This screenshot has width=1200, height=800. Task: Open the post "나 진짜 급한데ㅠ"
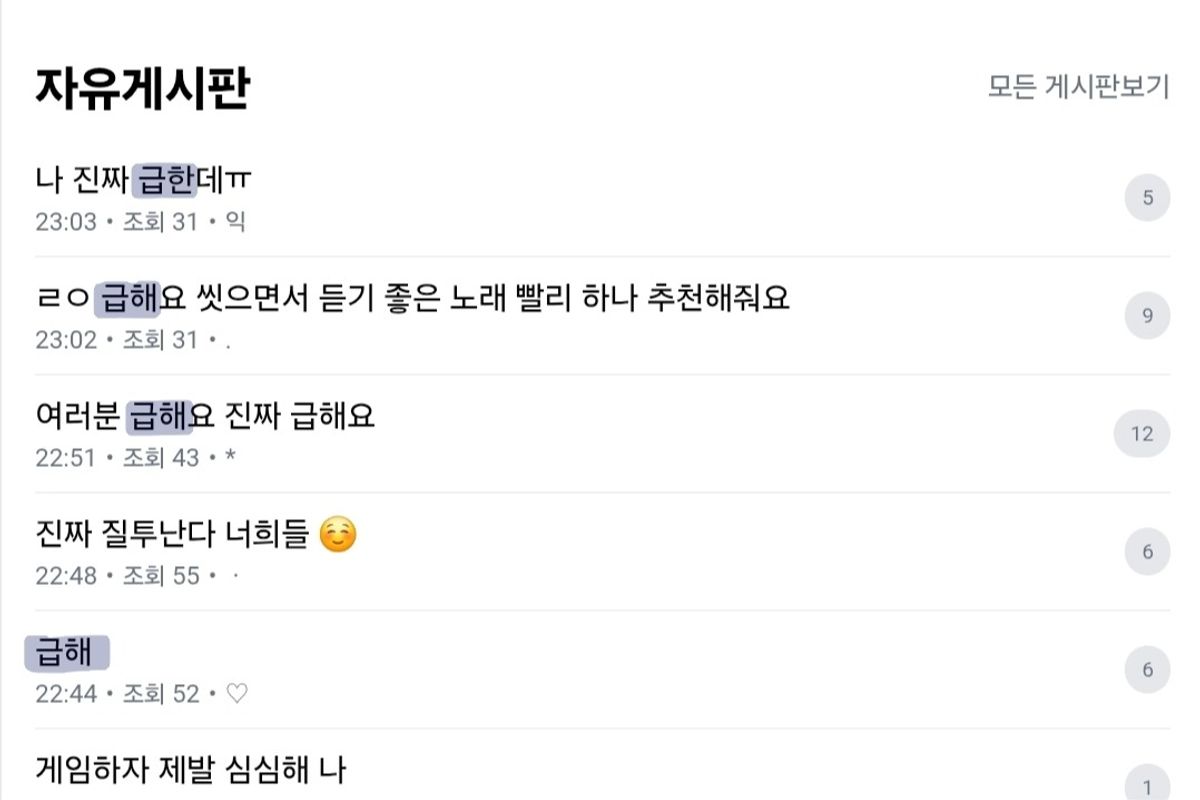143,180
